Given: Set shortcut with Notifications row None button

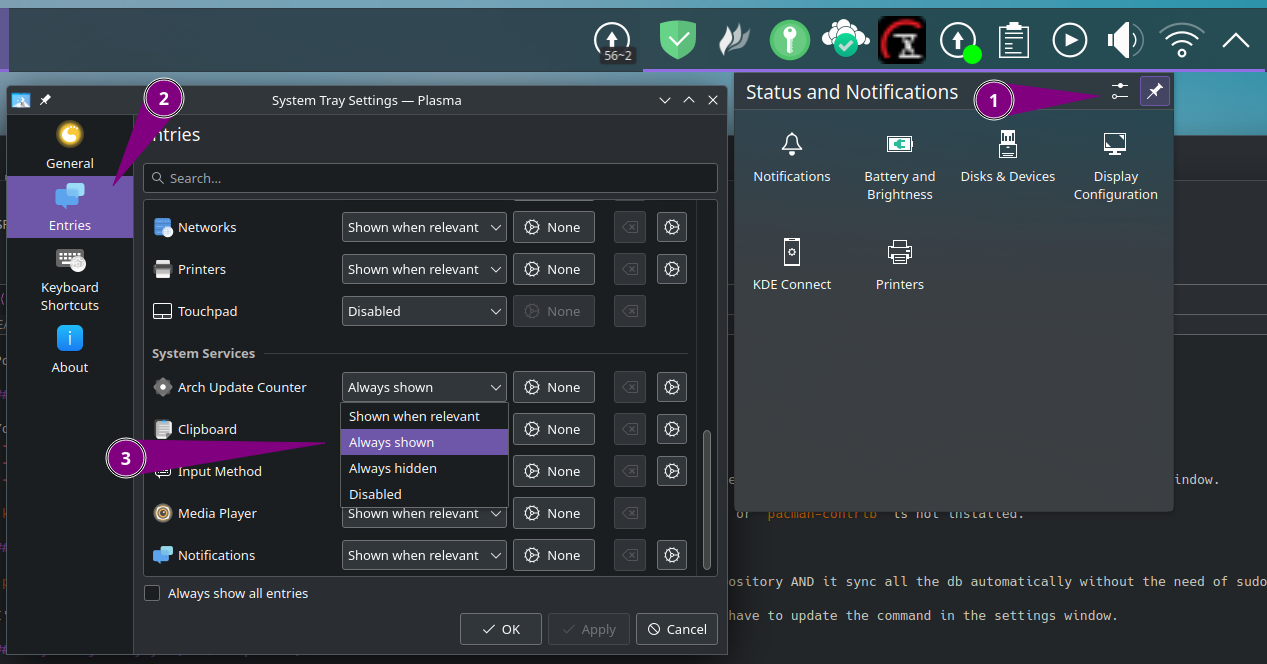Looking at the screenshot, I should click(x=554, y=555).
